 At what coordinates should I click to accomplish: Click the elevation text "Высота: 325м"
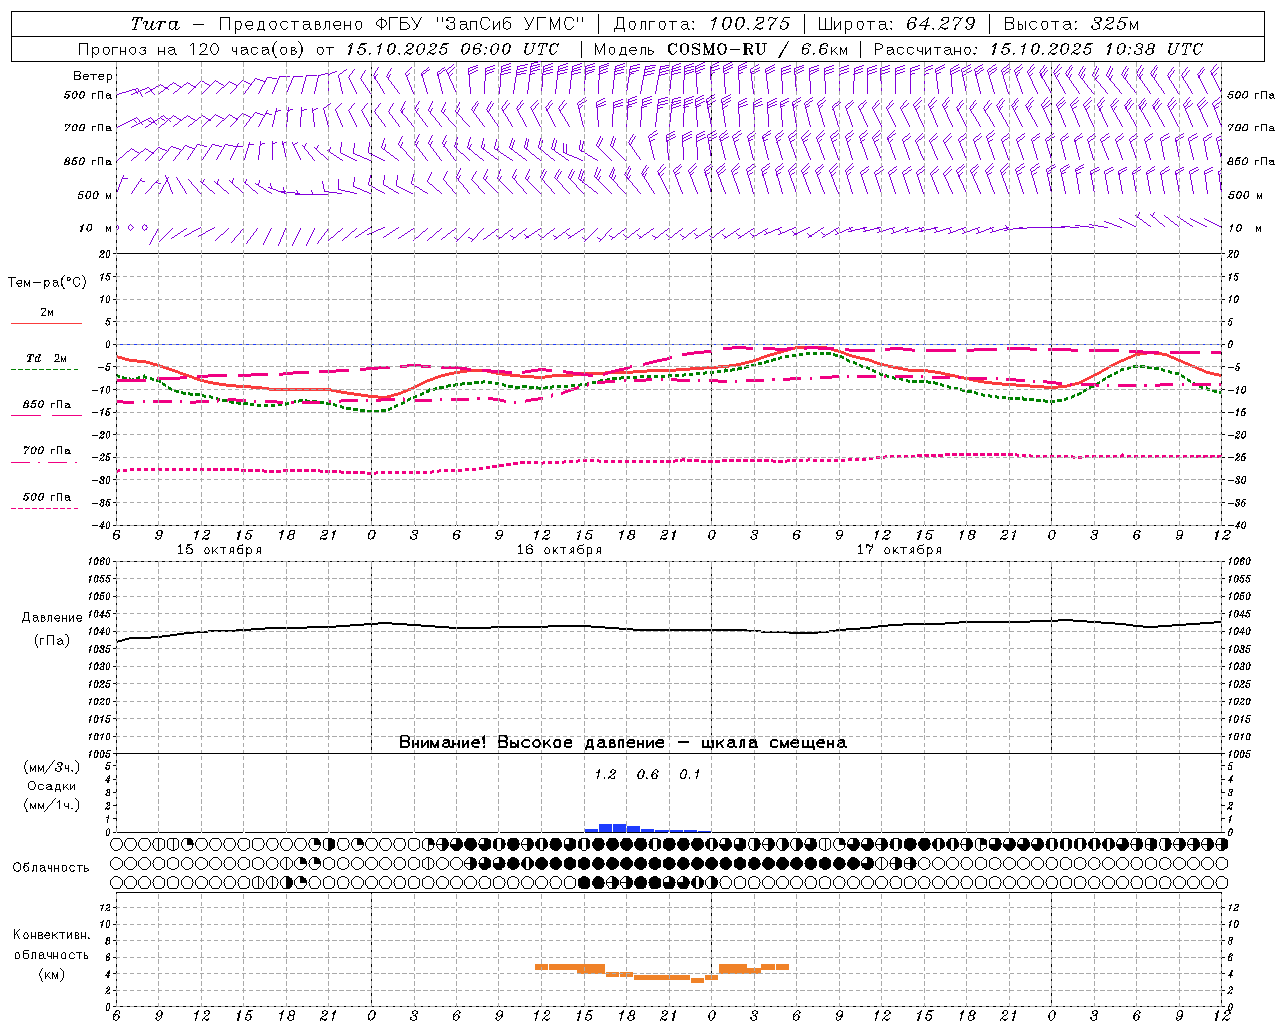1071,24
